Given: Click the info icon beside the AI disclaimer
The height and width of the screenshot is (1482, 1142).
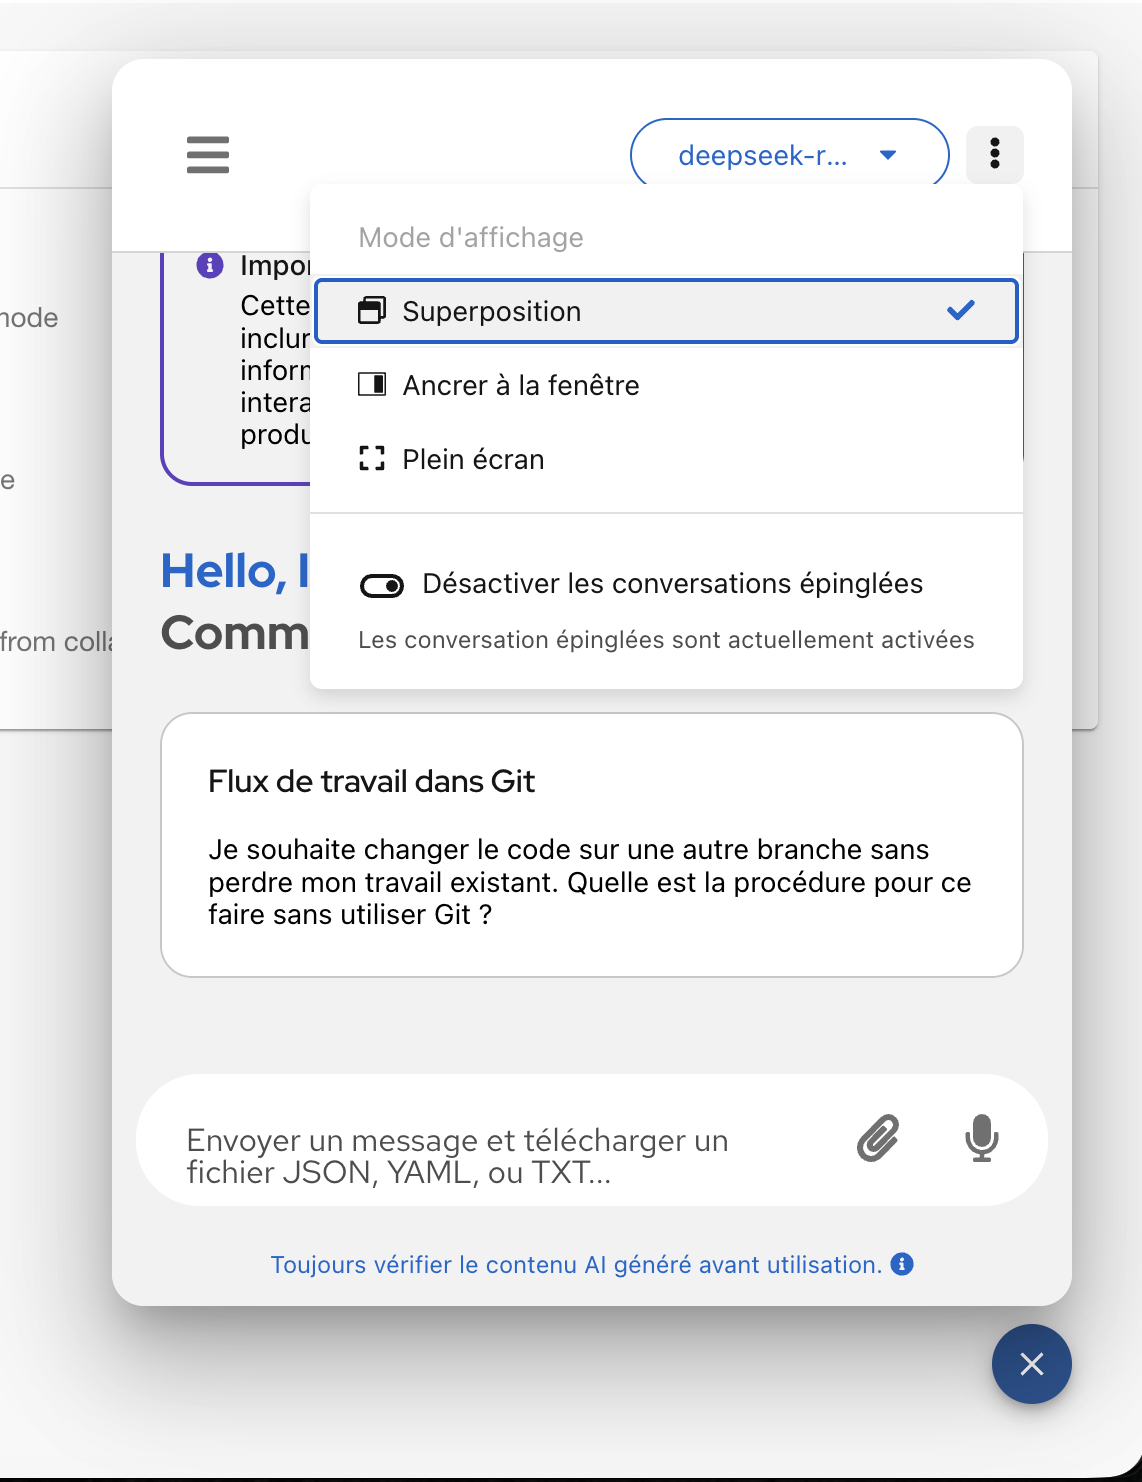Looking at the screenshot, I should point(902,1264).
